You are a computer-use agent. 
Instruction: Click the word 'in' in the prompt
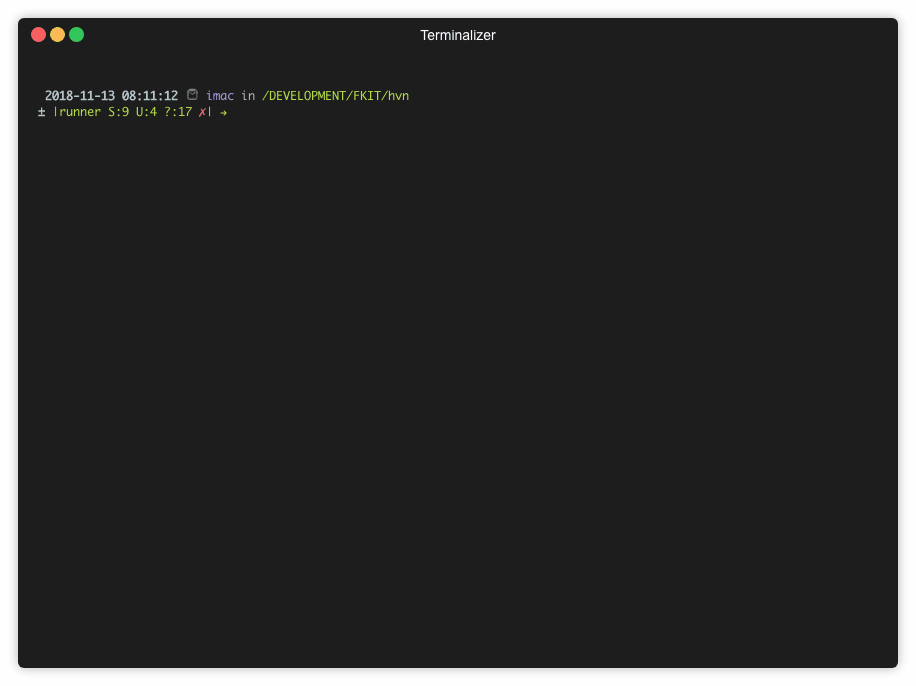click(248, 96)
